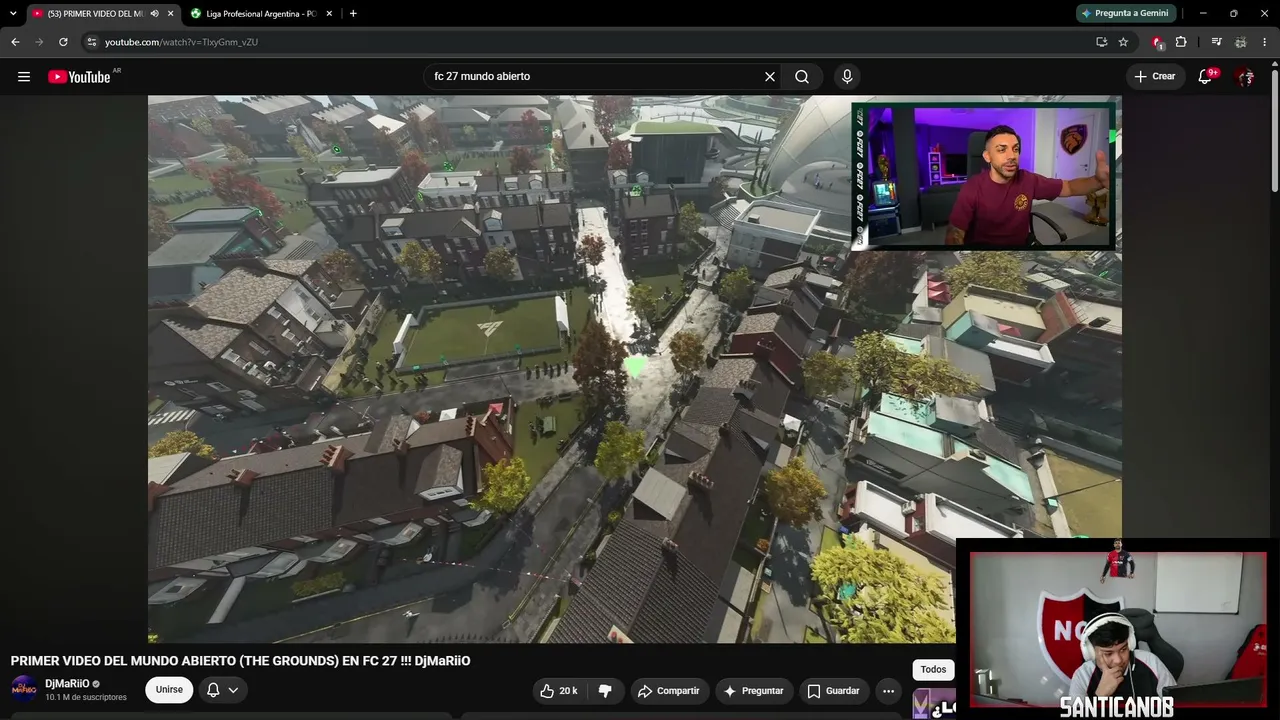The width and height of the screenshot is (1280, 720).
Task: Clear the search box with the X
Action: pyautogui.click(x=770, y=77)
